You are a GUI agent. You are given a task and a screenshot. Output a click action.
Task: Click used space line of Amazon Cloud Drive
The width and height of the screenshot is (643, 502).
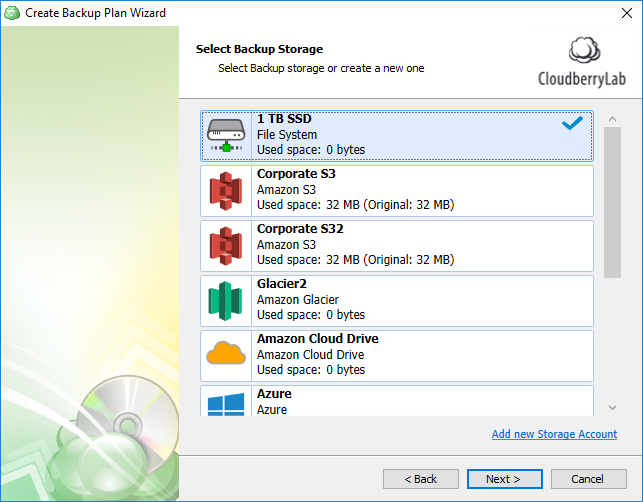[x=311, y=370]
